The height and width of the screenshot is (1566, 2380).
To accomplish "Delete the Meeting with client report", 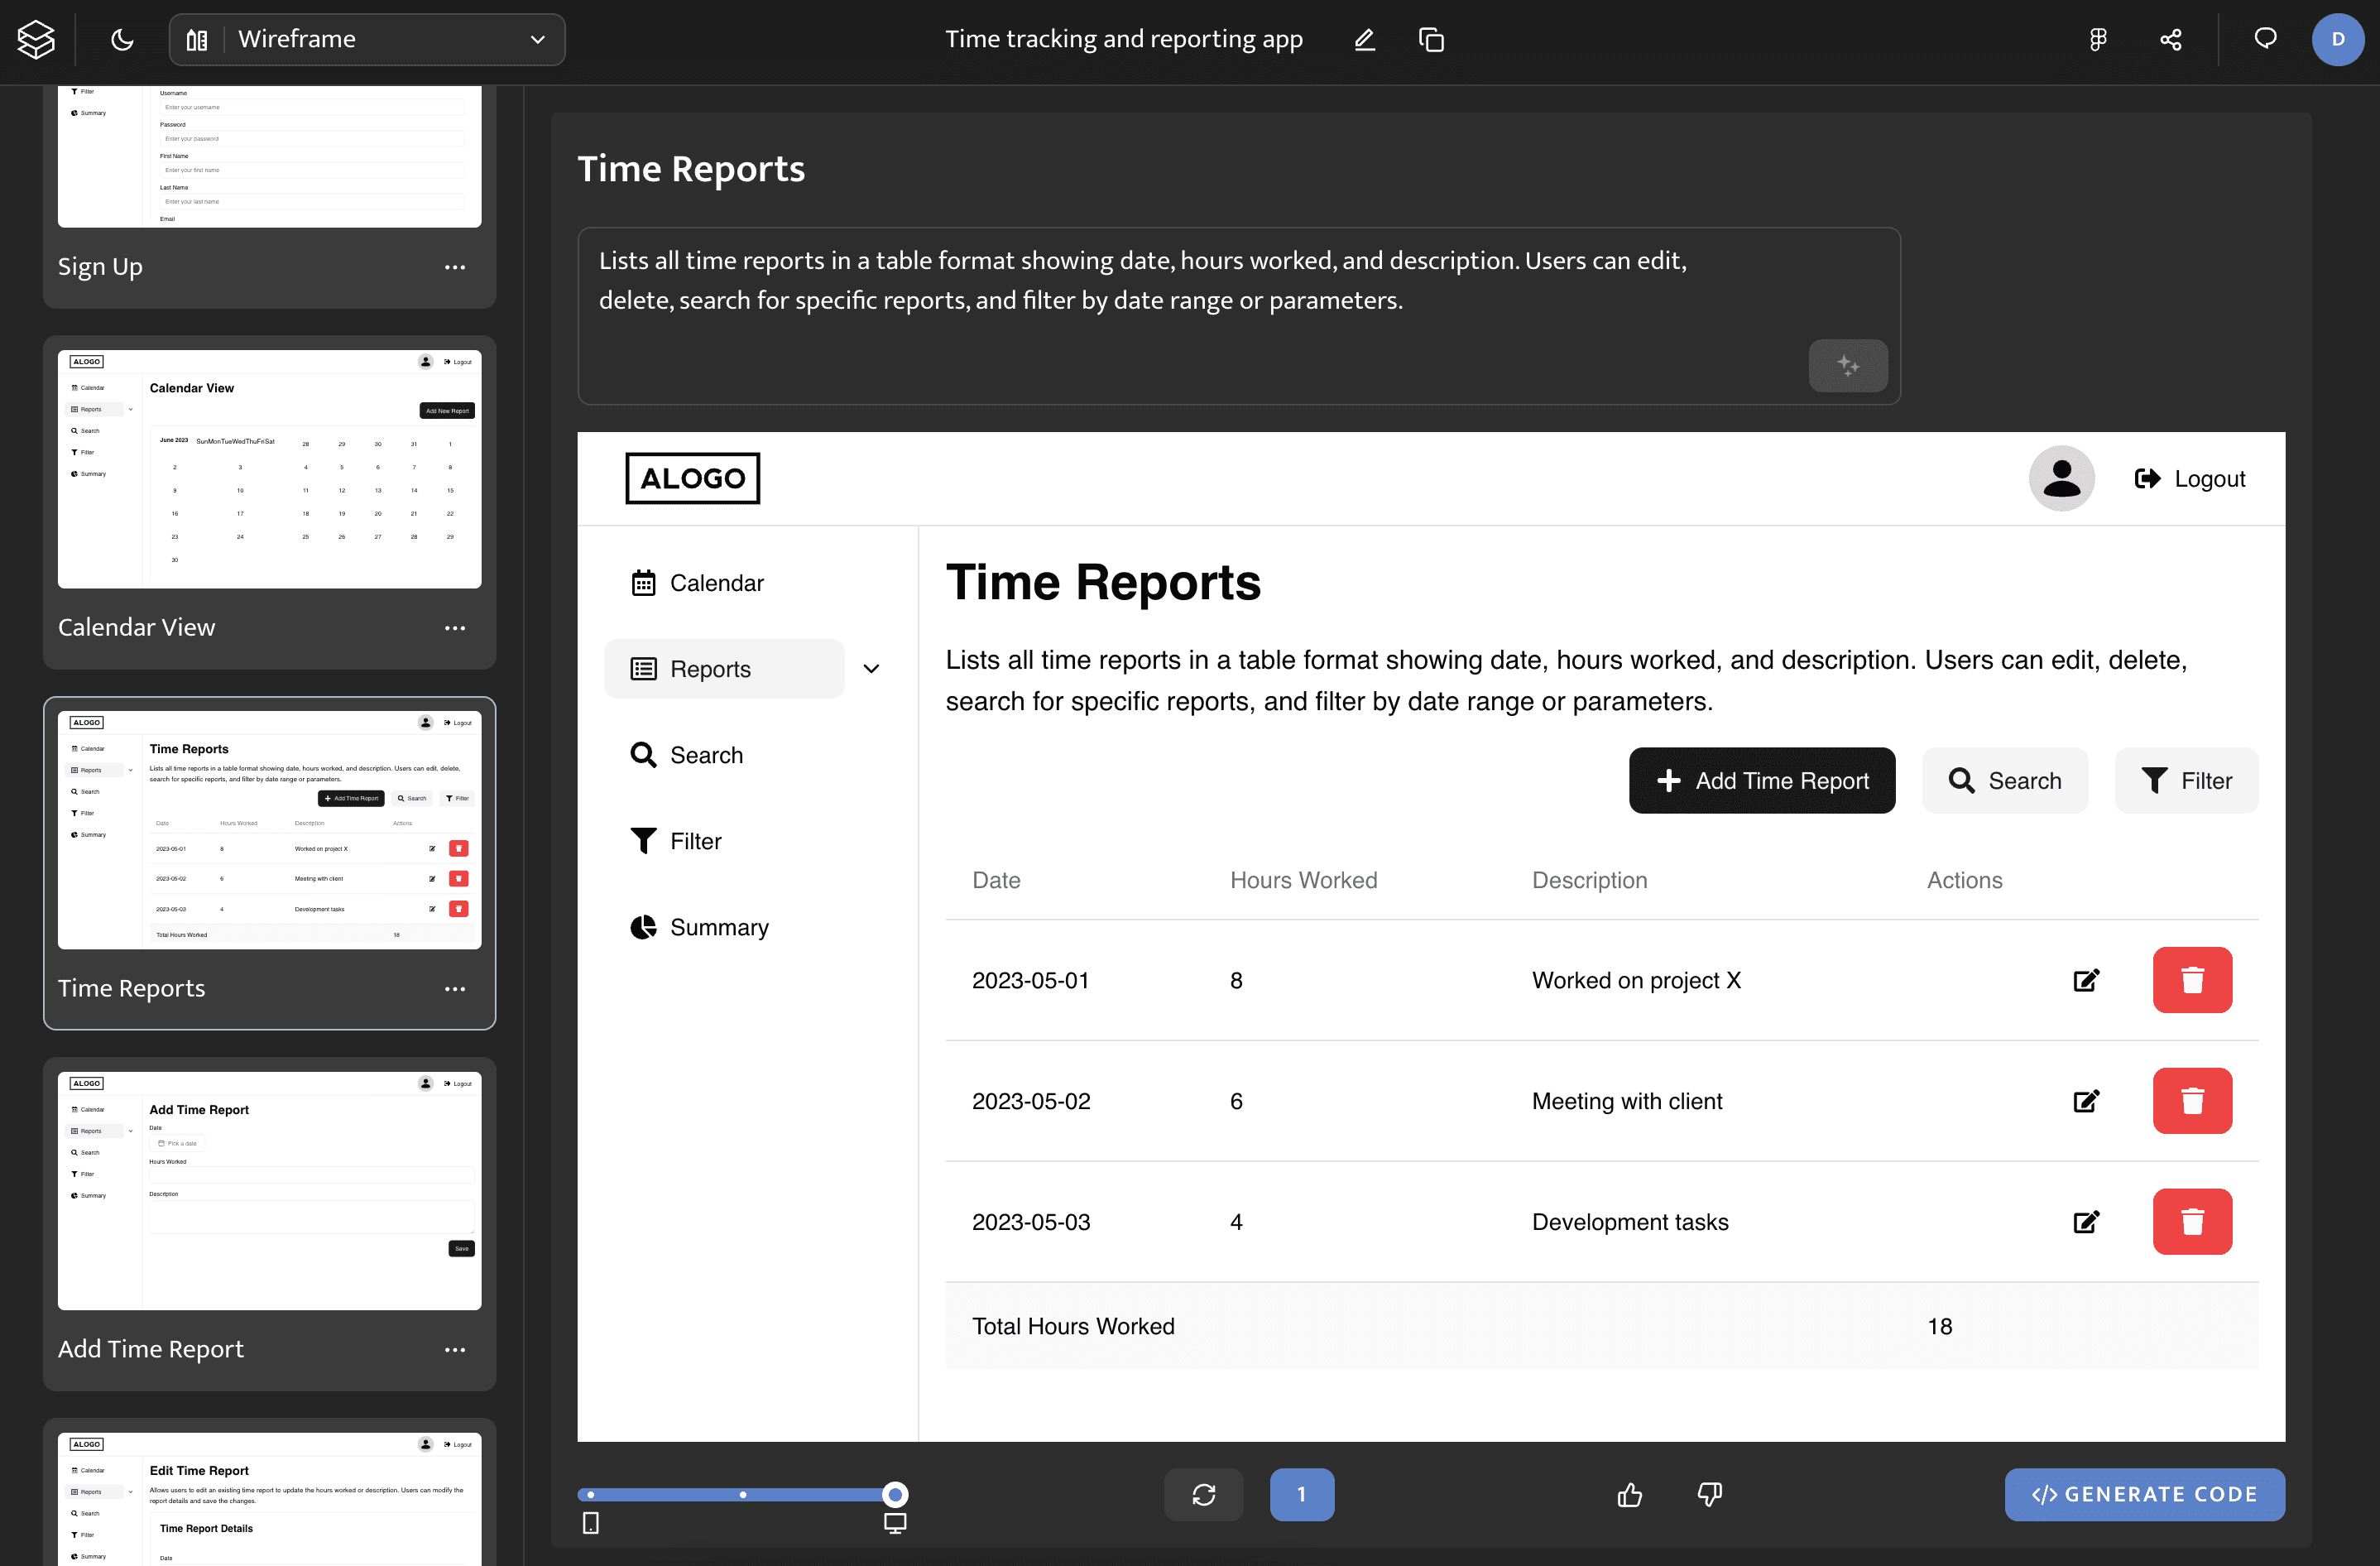I will coord(2192,1101).
